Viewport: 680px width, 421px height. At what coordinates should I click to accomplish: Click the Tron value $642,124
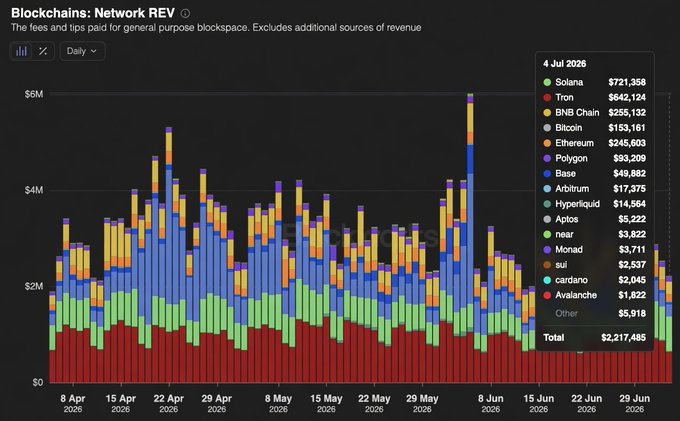coord(627,98)
